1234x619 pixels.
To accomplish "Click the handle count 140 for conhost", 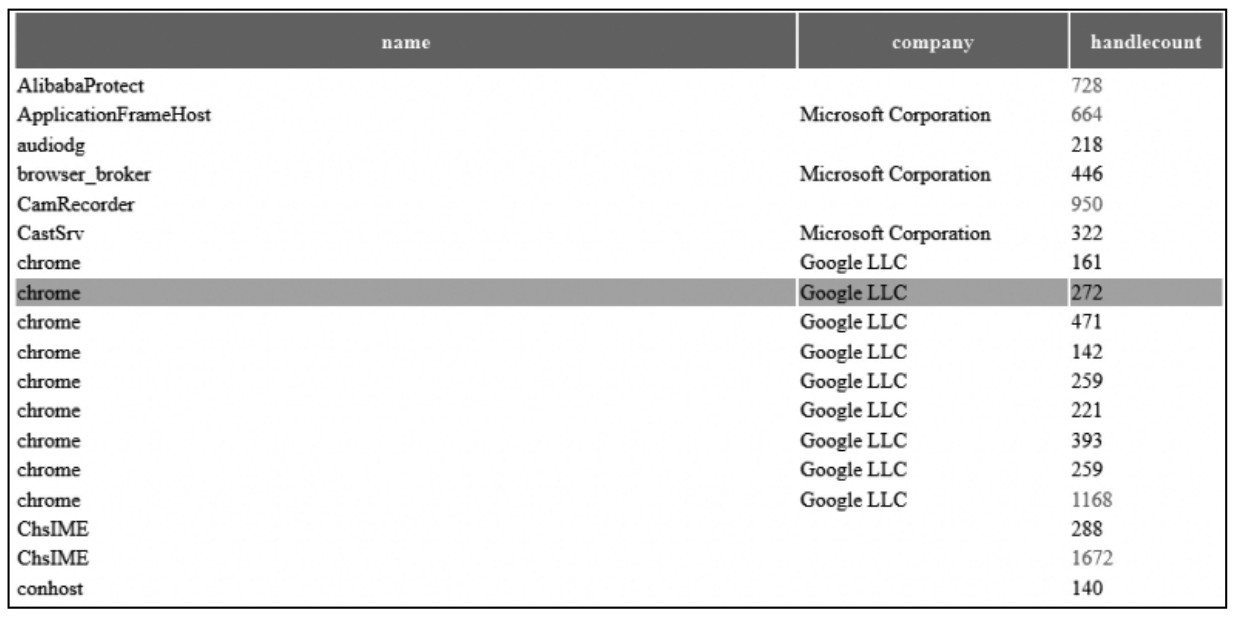I will tap(1085, 589).
